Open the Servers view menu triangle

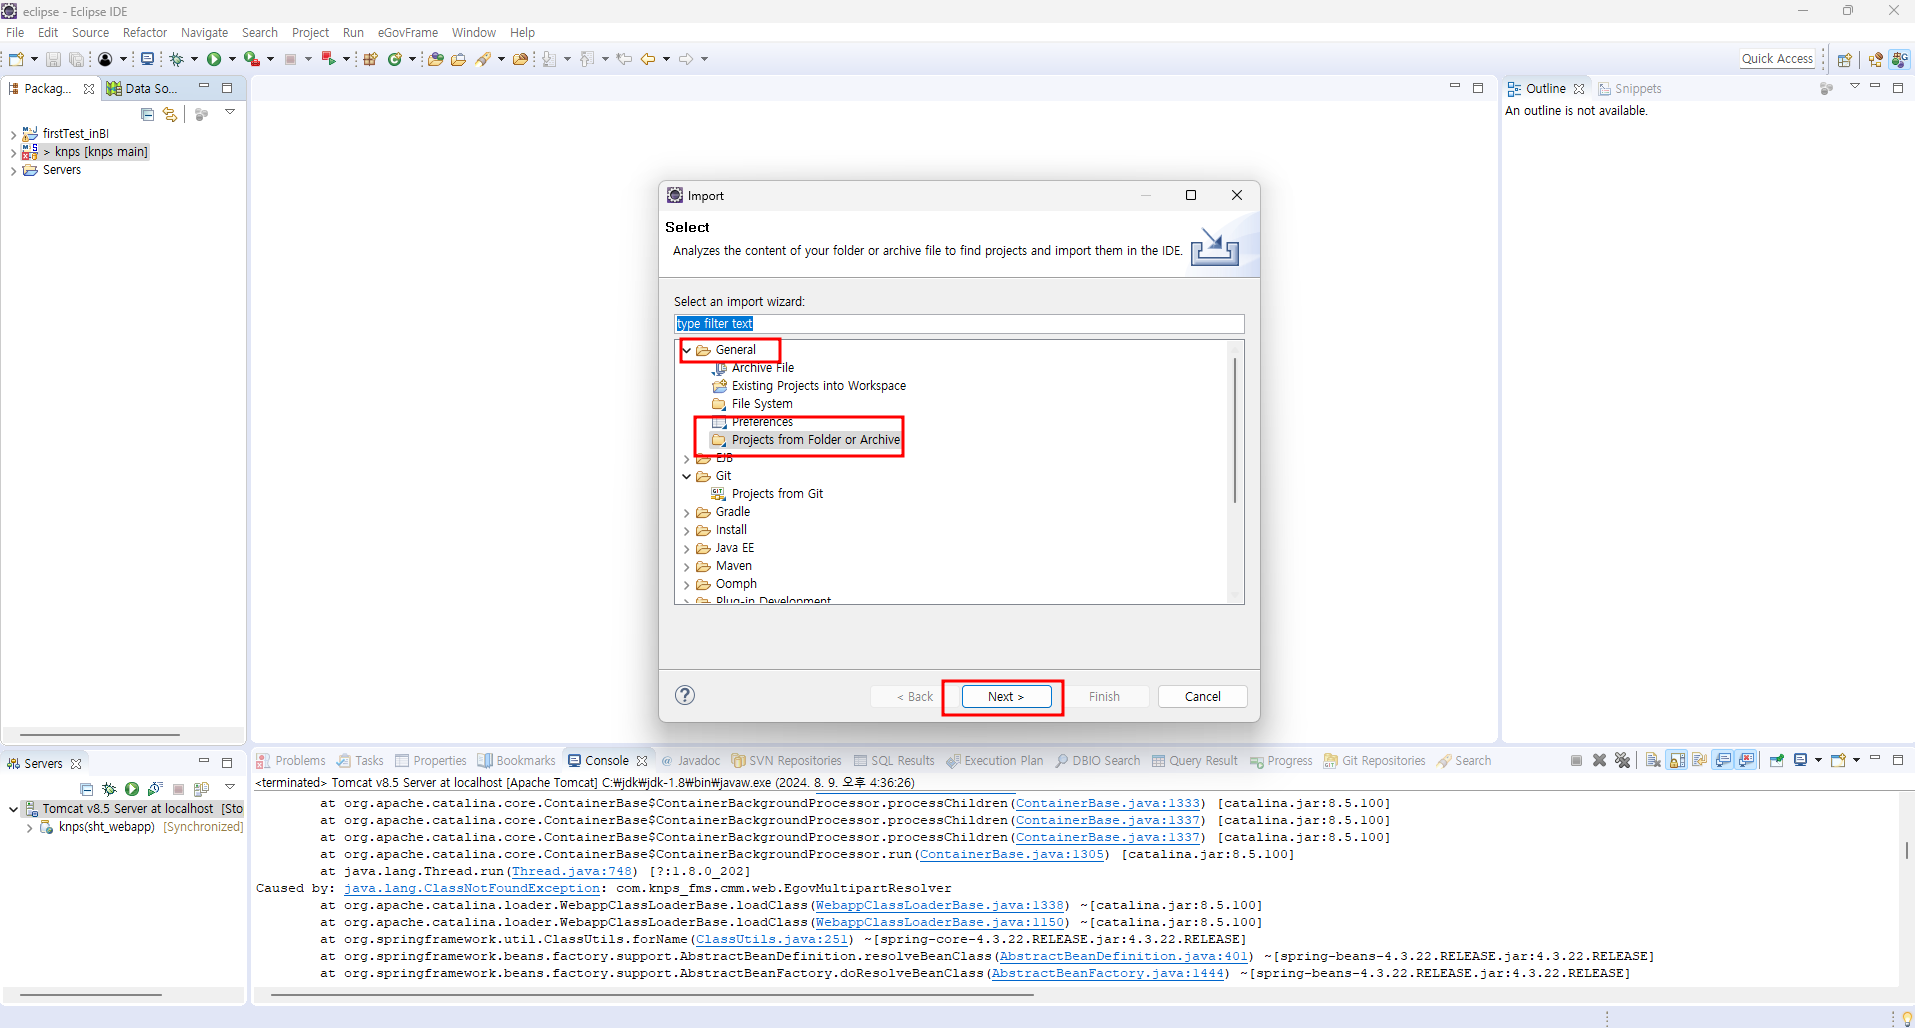pos(230,787)
